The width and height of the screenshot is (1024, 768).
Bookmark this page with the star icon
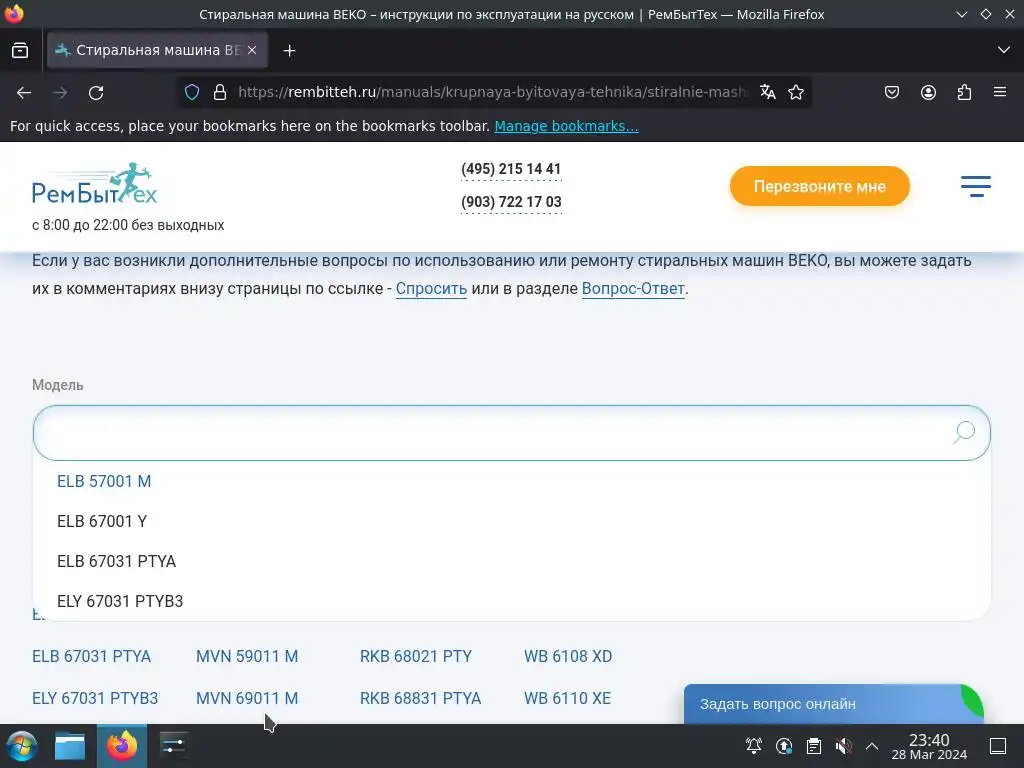pos(795,92)
